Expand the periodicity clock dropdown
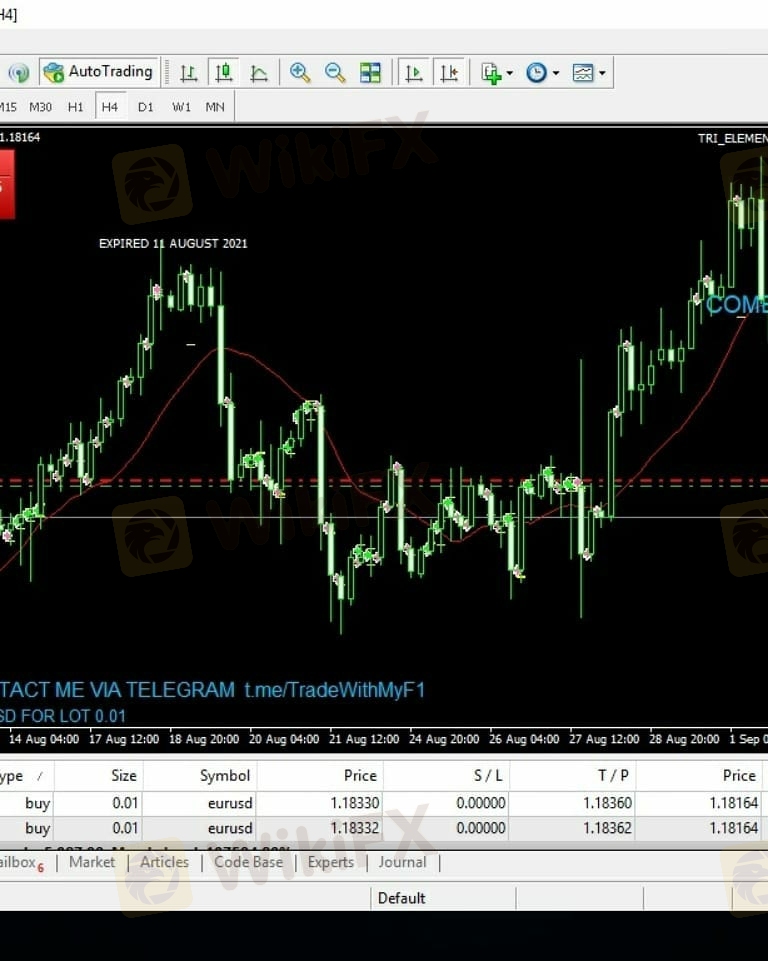768x961 pixels. pyautogui.click(x=542, y=72)
